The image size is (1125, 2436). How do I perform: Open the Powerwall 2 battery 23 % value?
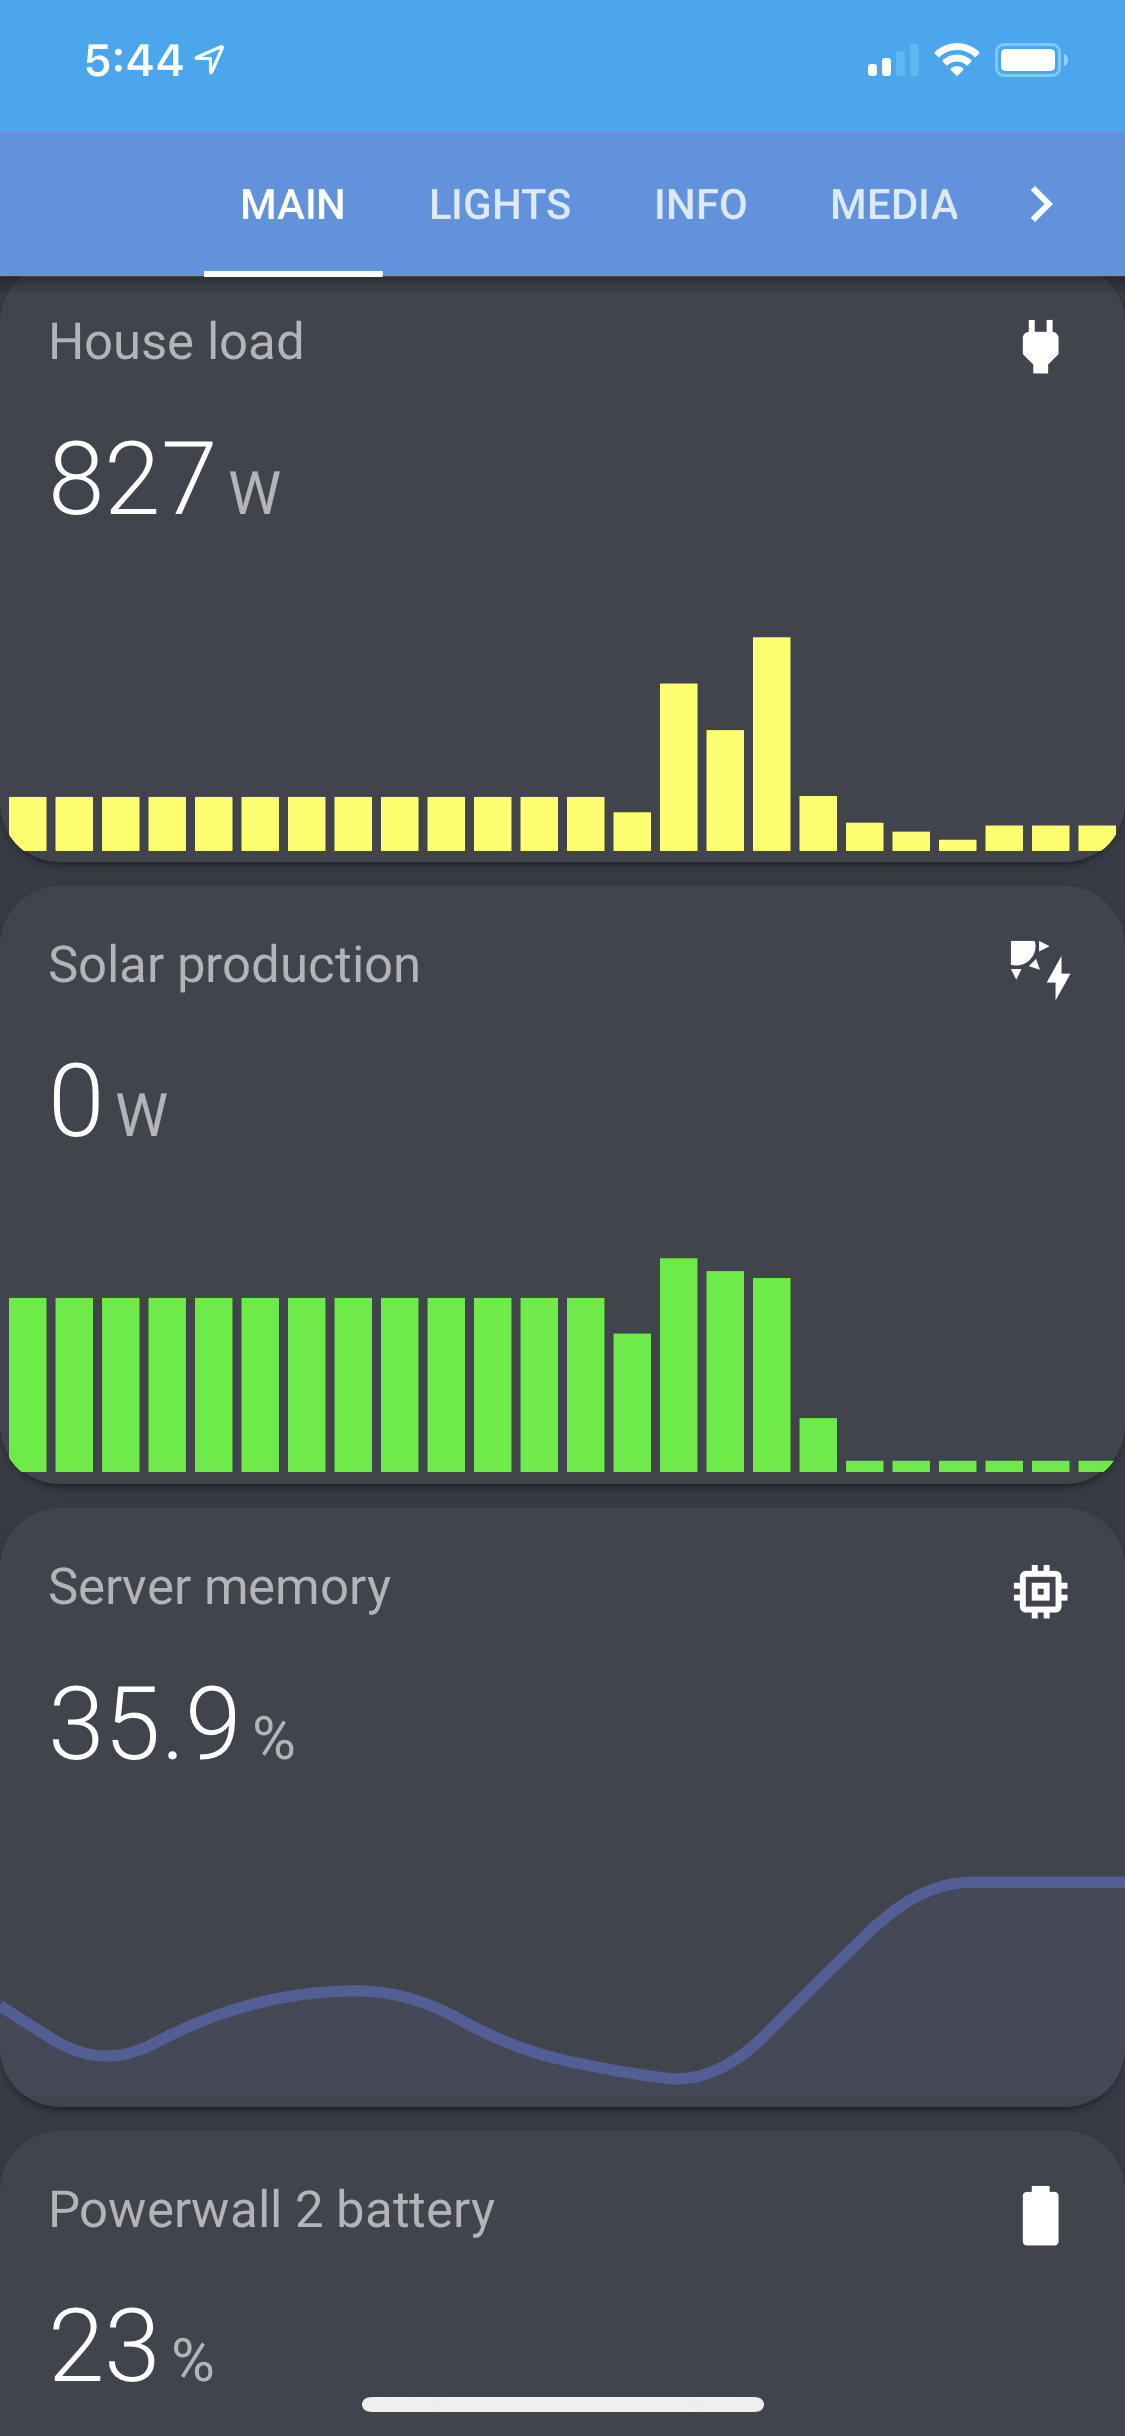132,2346
